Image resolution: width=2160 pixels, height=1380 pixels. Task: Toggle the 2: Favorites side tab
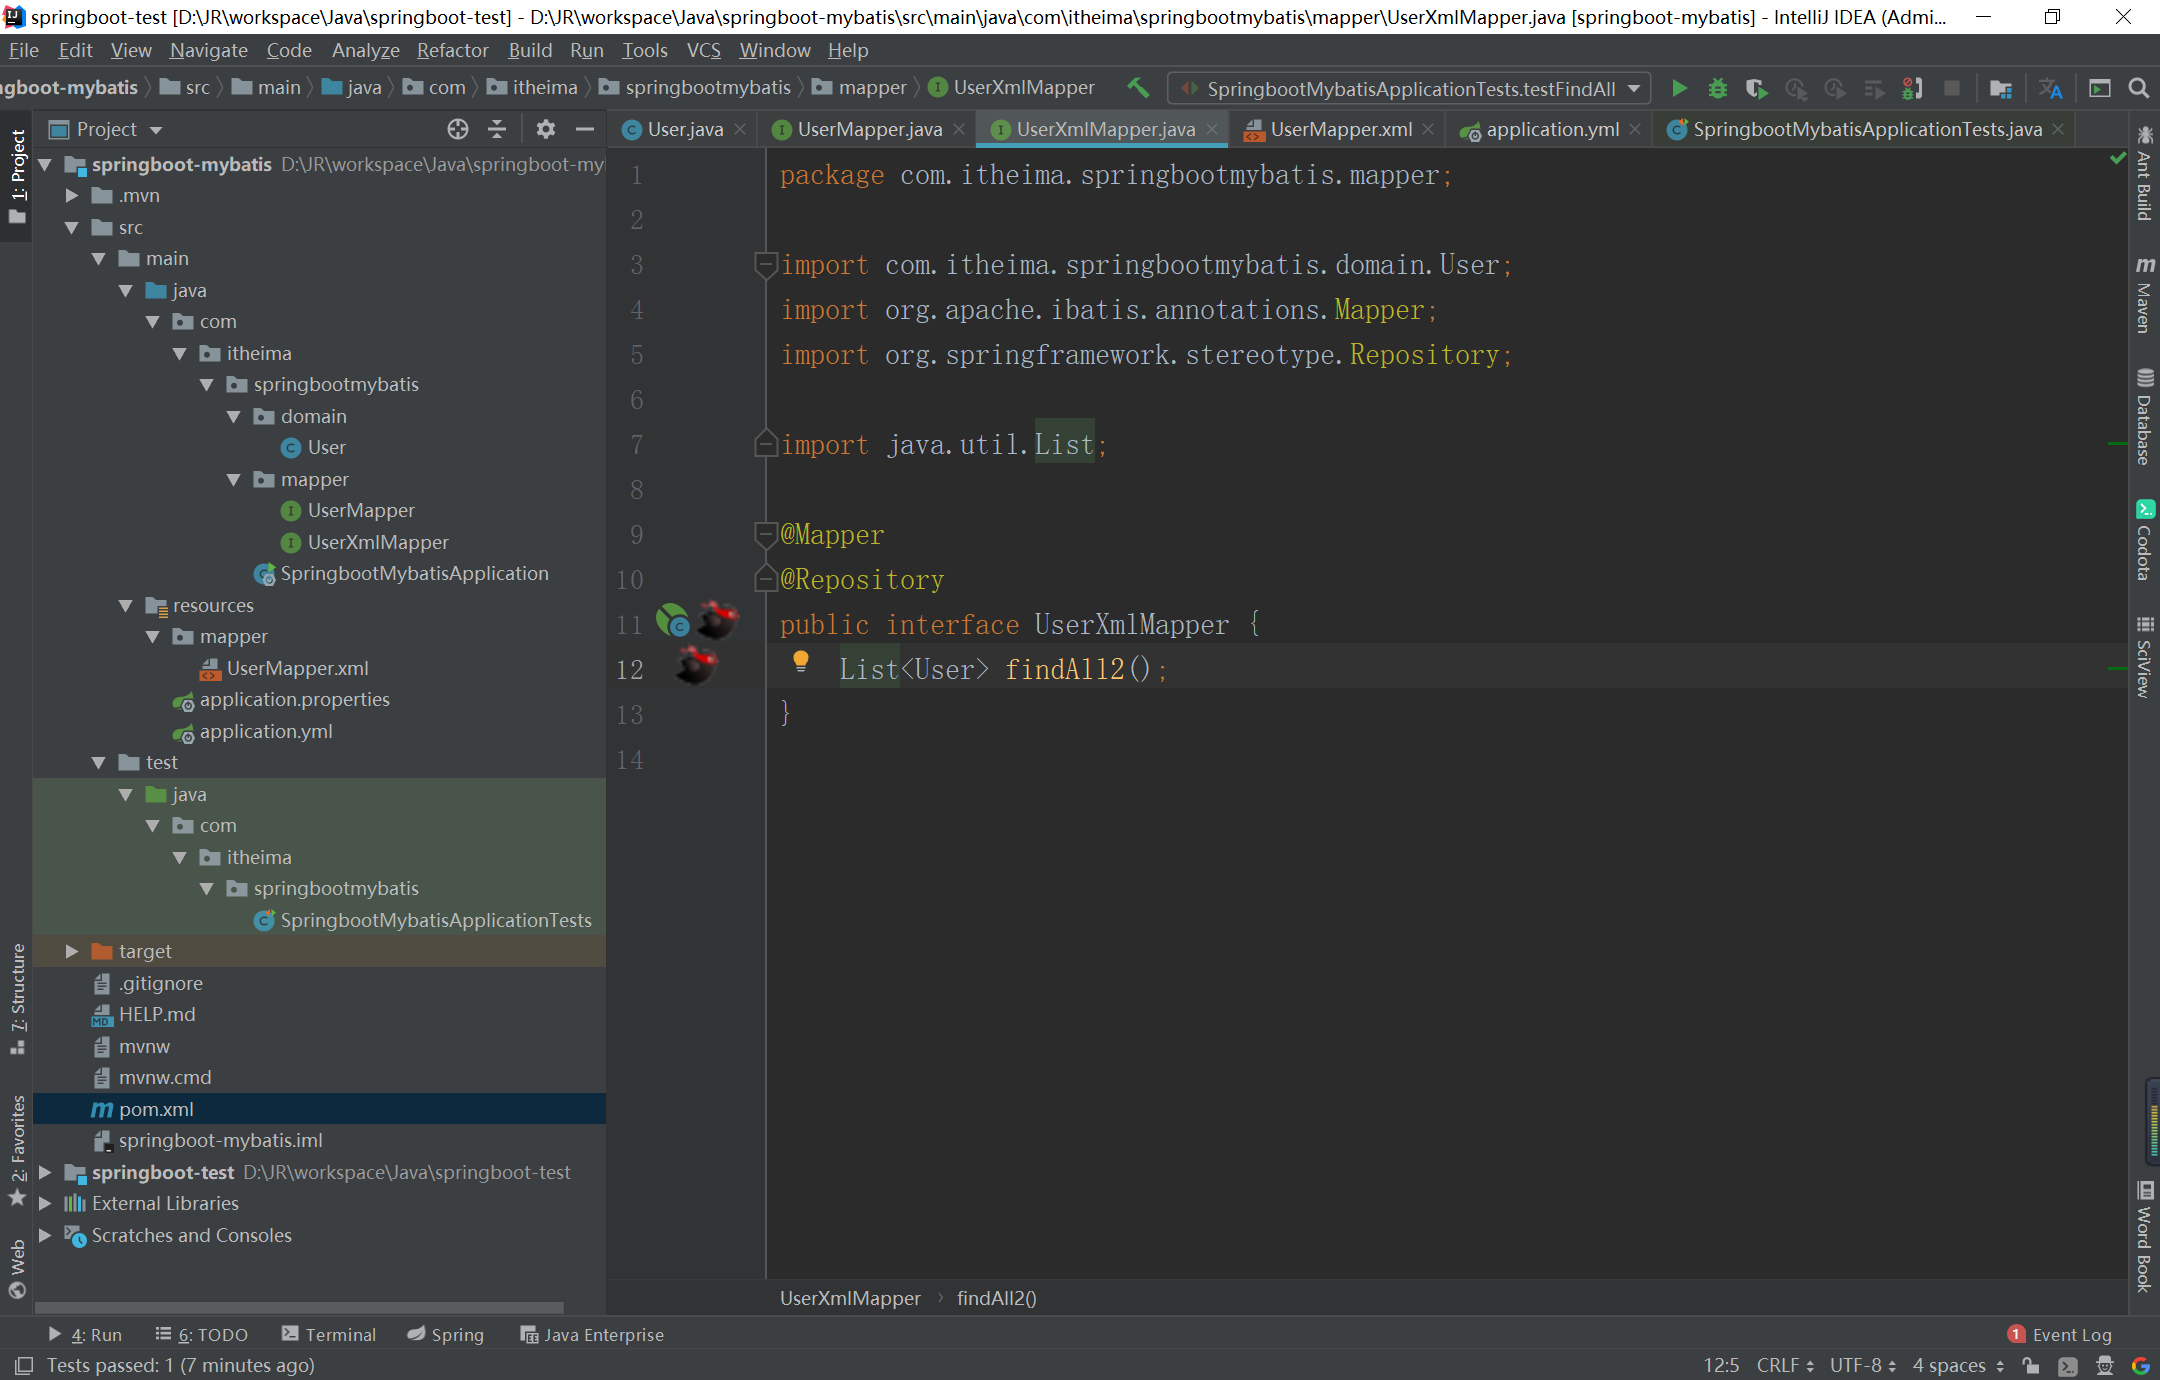click(17, 1150)
